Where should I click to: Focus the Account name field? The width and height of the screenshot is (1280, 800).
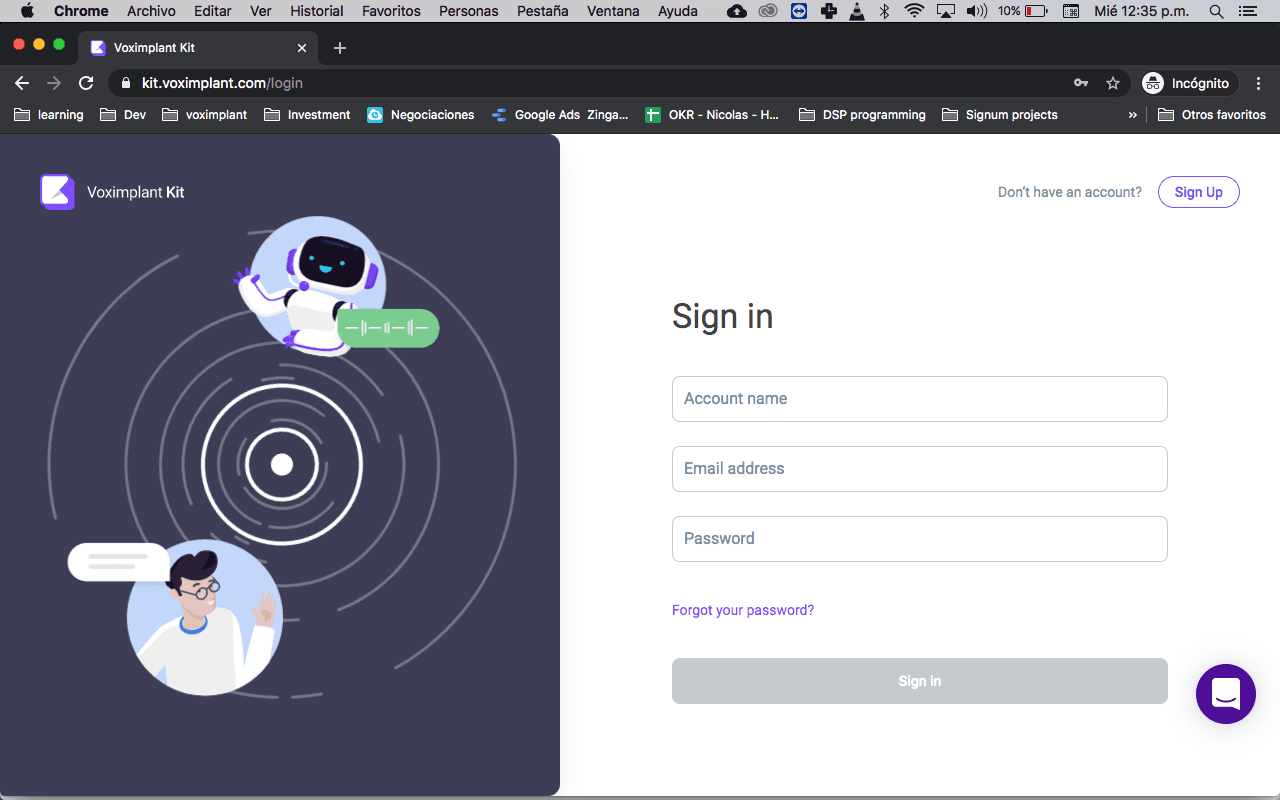(x=919, y=399)
